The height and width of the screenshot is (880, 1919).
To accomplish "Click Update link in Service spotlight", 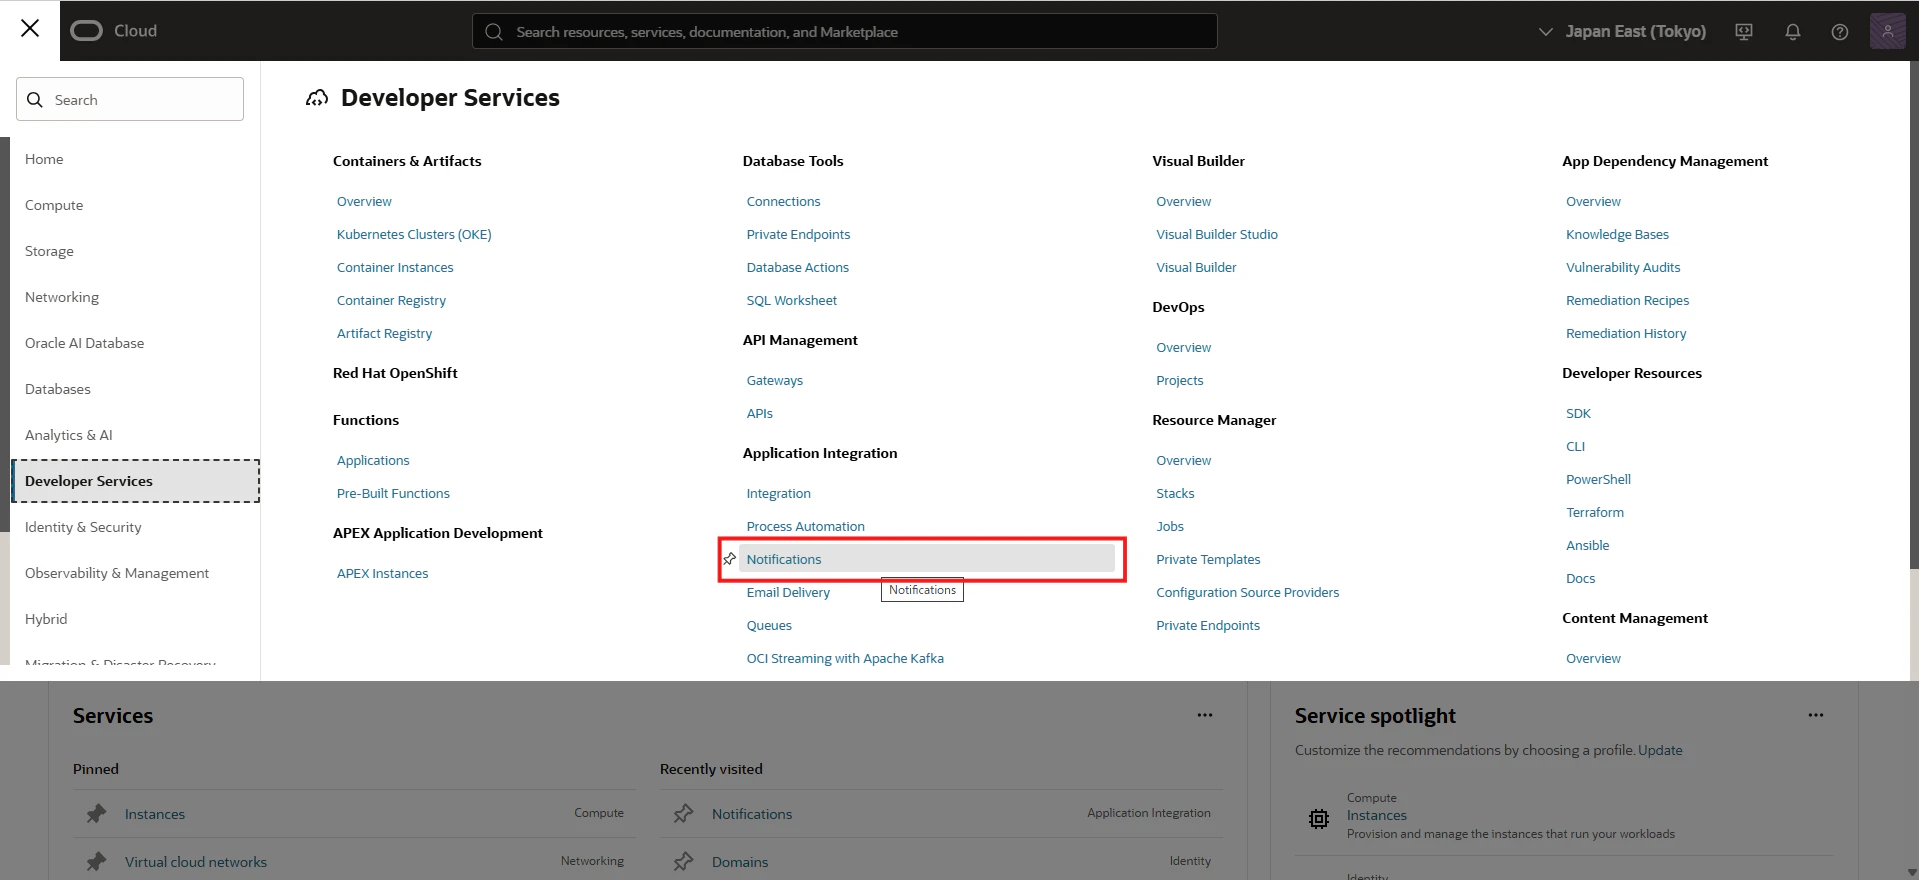I will point(1660,750).
